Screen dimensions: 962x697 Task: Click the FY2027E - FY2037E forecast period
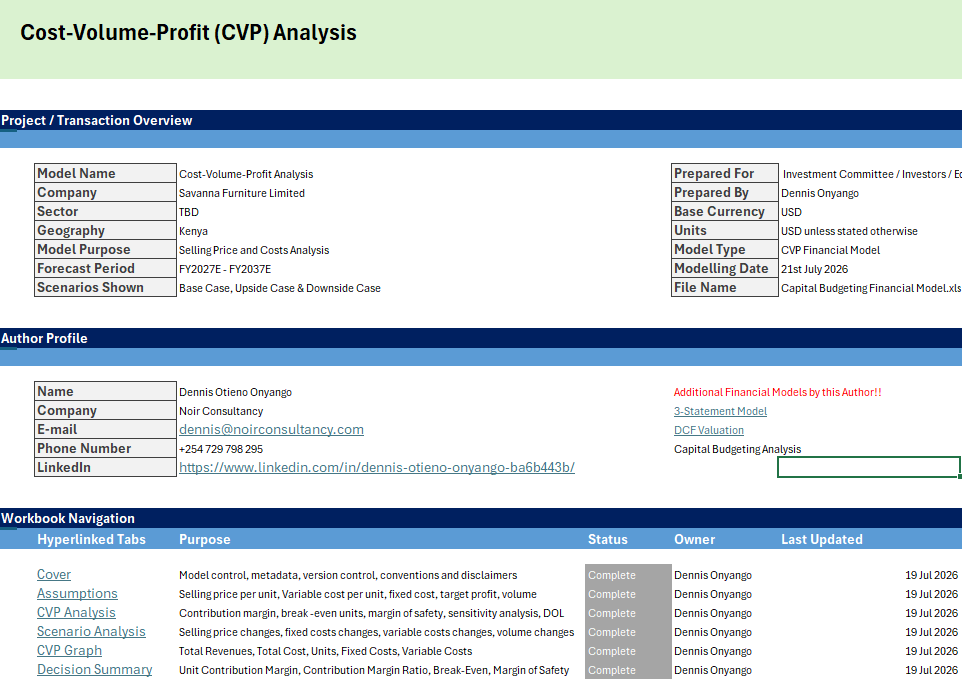click(225, 269)
